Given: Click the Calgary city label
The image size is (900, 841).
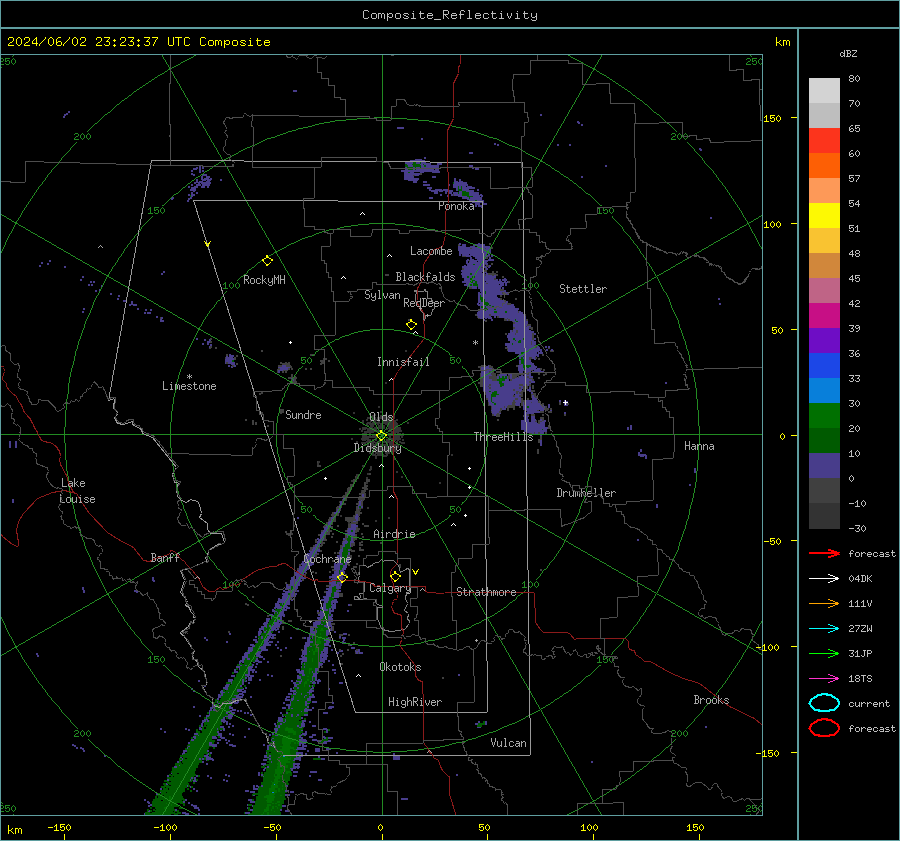Looking at the screenshot, I should [x=390, y=588].
